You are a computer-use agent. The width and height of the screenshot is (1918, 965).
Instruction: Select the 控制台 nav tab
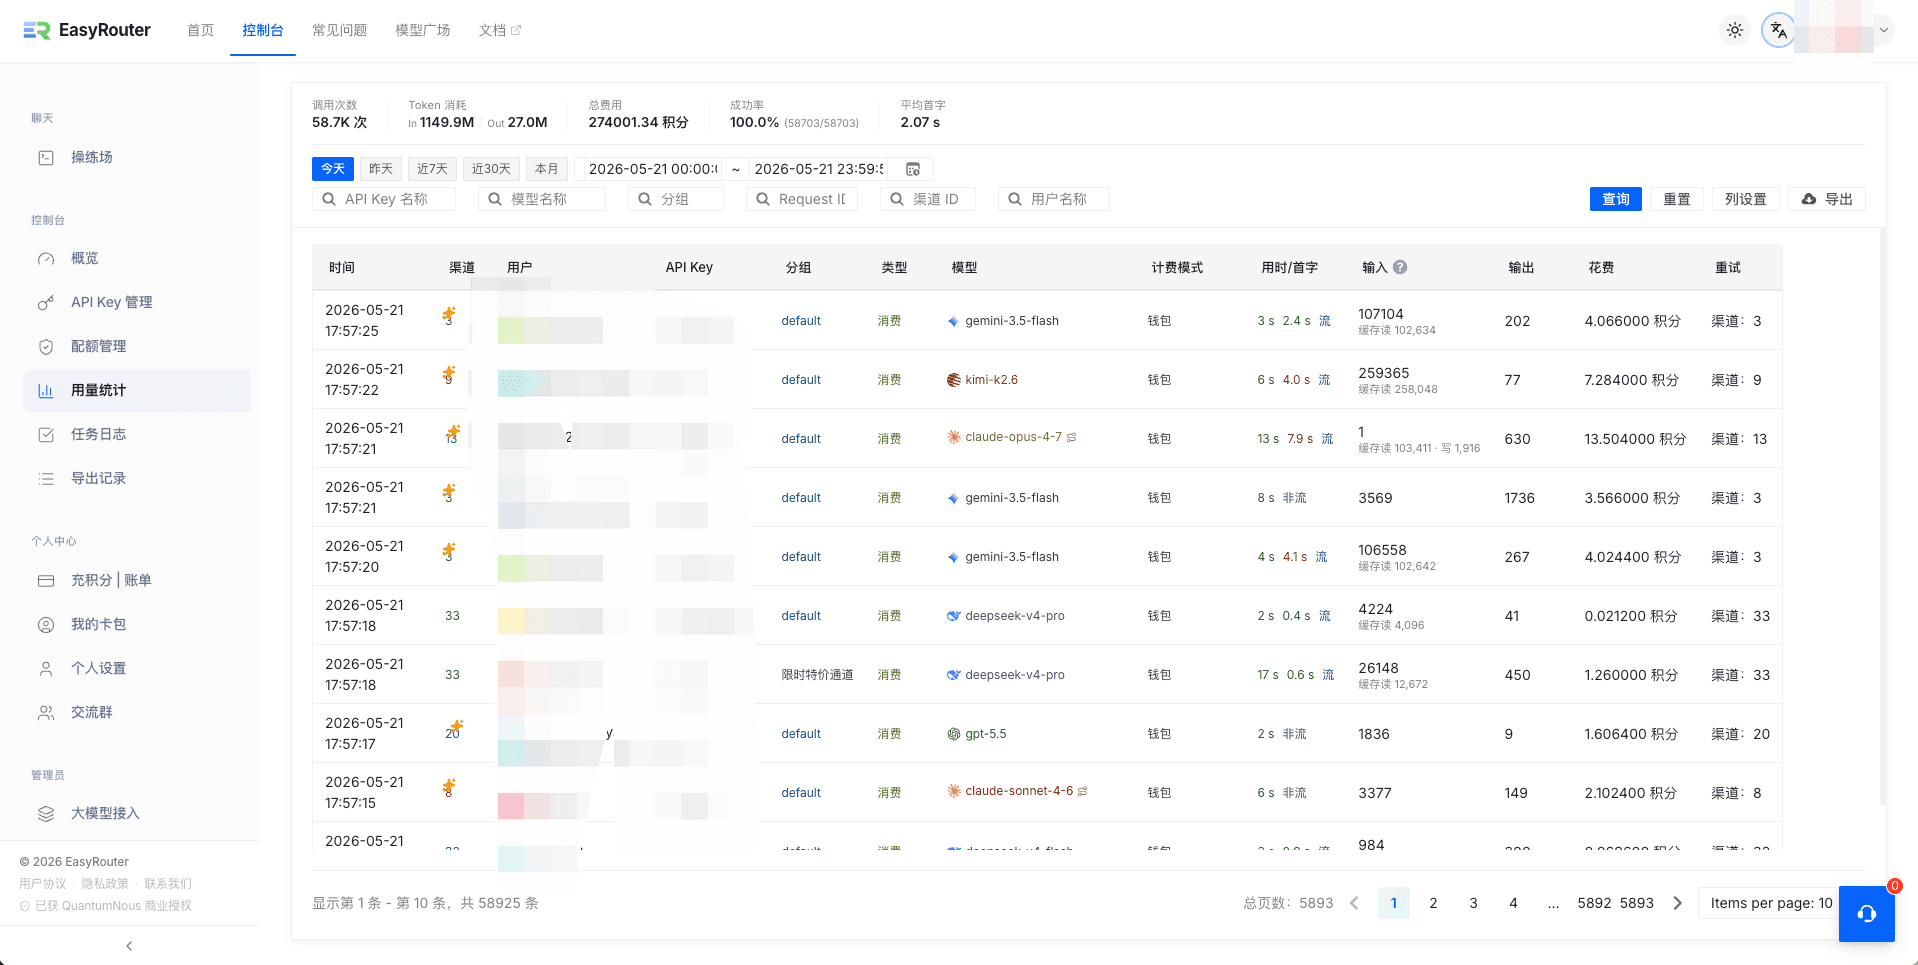tap(263, 30)
